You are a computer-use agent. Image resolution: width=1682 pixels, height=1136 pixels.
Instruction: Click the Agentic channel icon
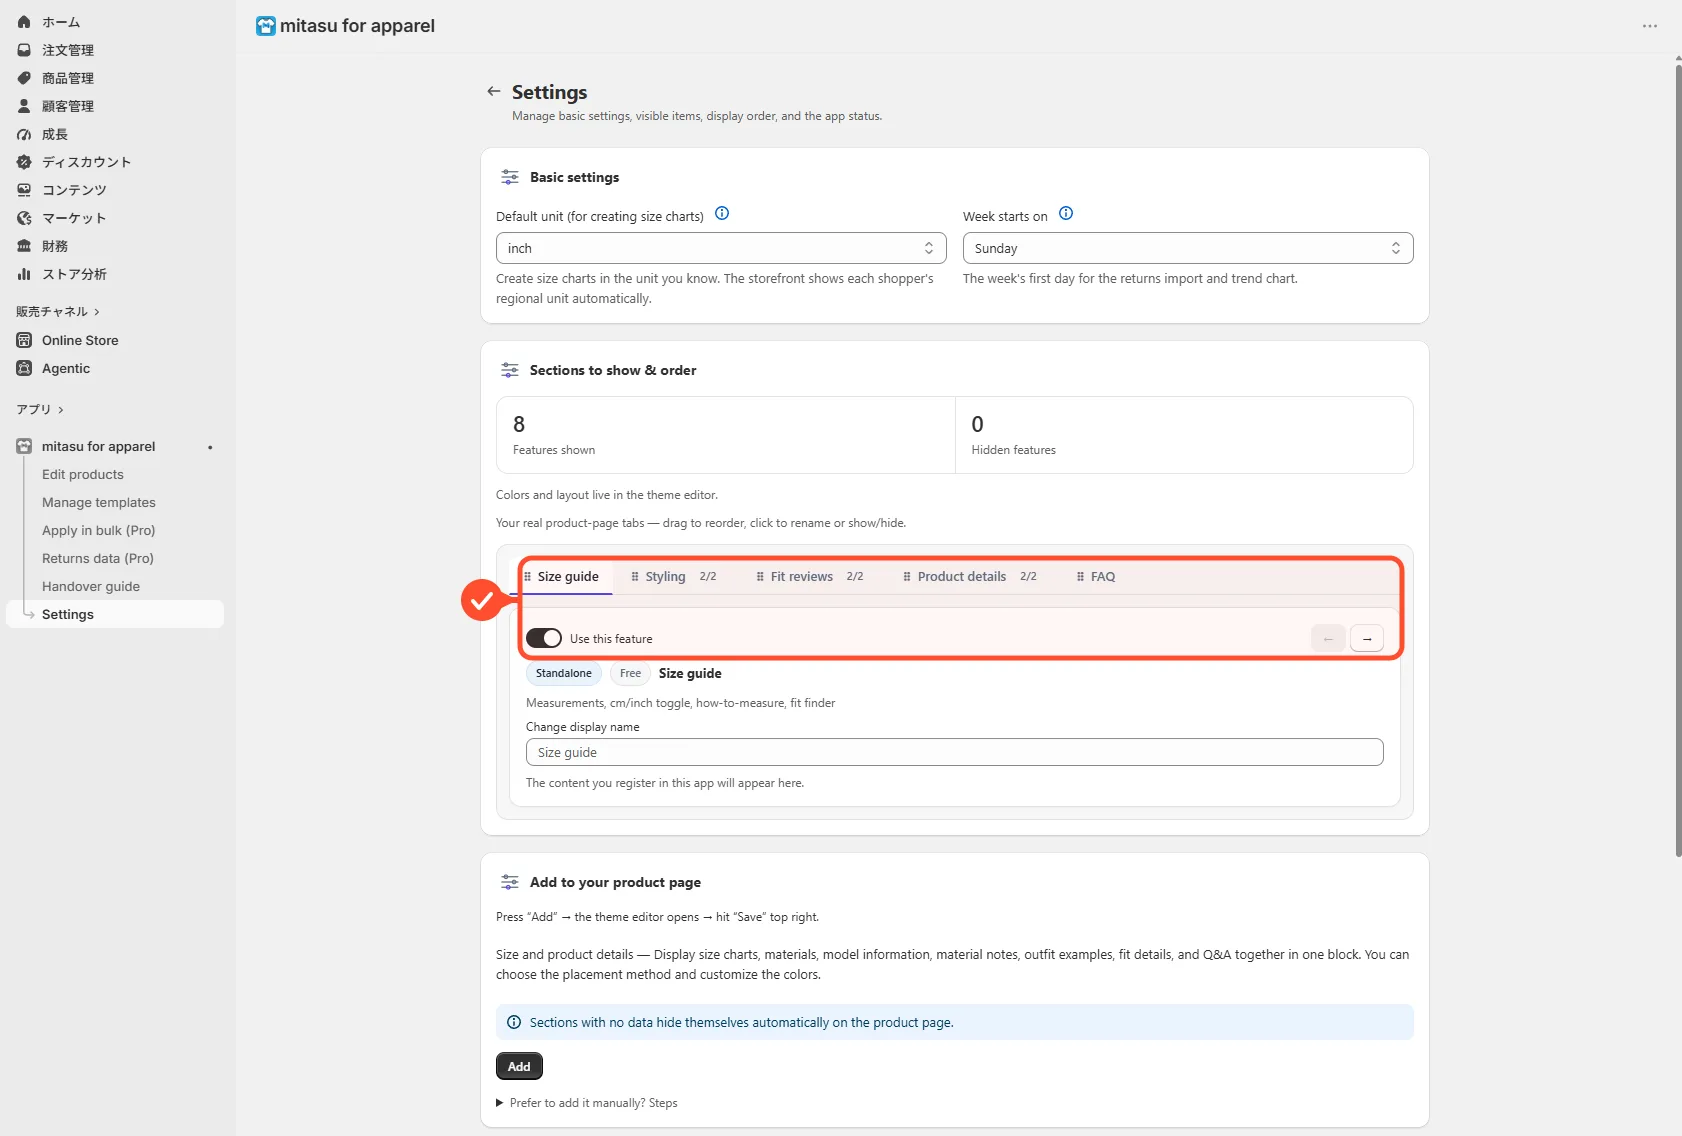click(24, 368)
